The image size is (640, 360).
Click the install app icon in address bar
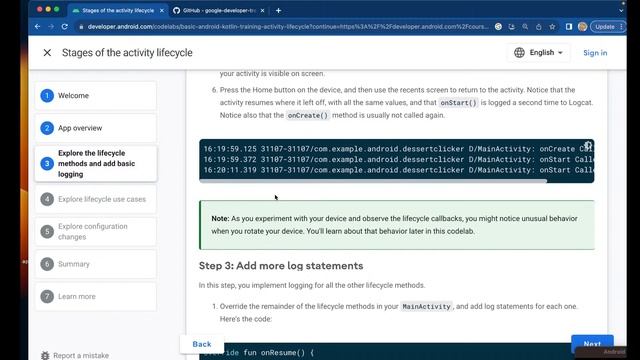pyautogui.click(x=512, y=27)
